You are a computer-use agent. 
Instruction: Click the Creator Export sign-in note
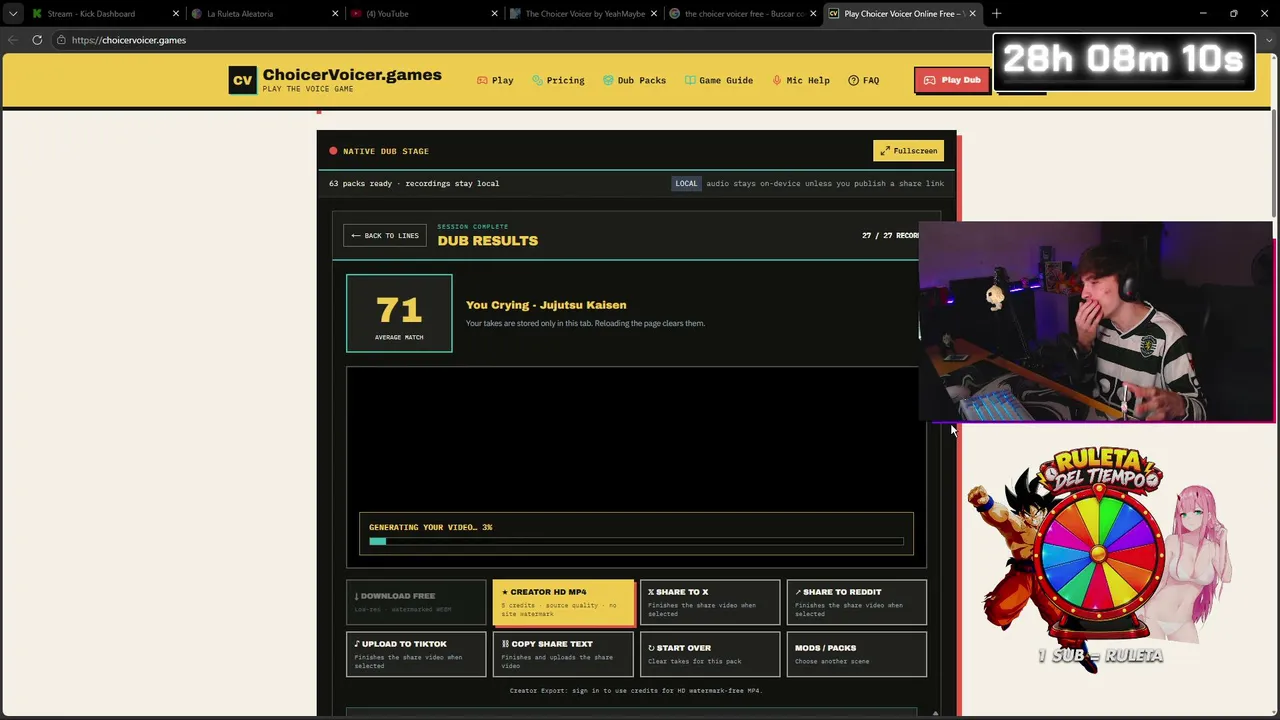tap(636, 690)
